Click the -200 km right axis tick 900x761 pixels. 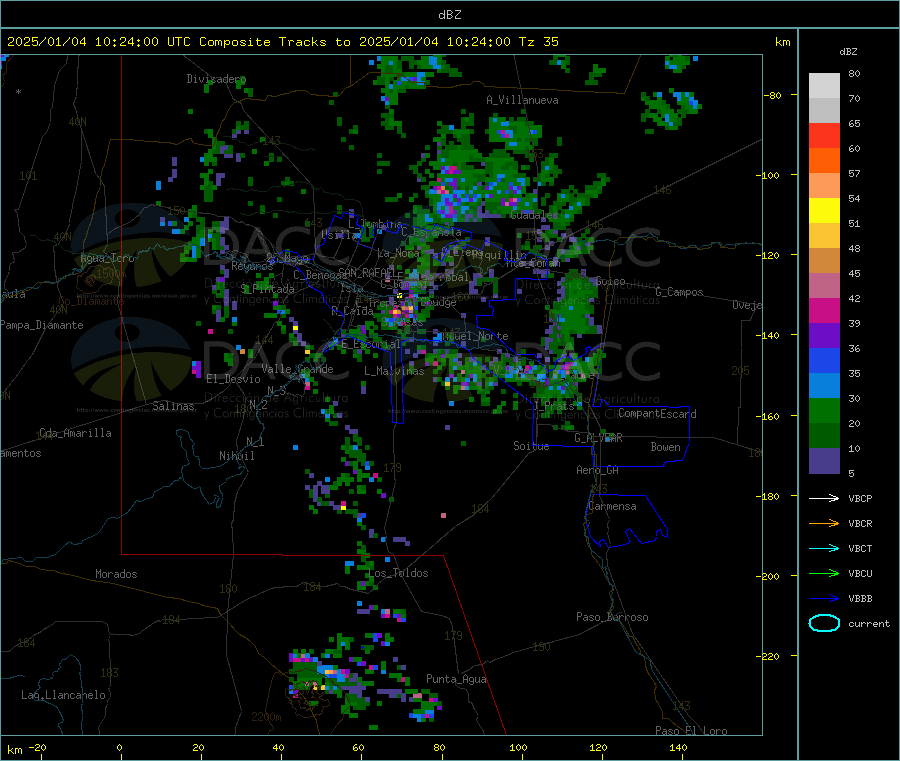pos(770,576)
